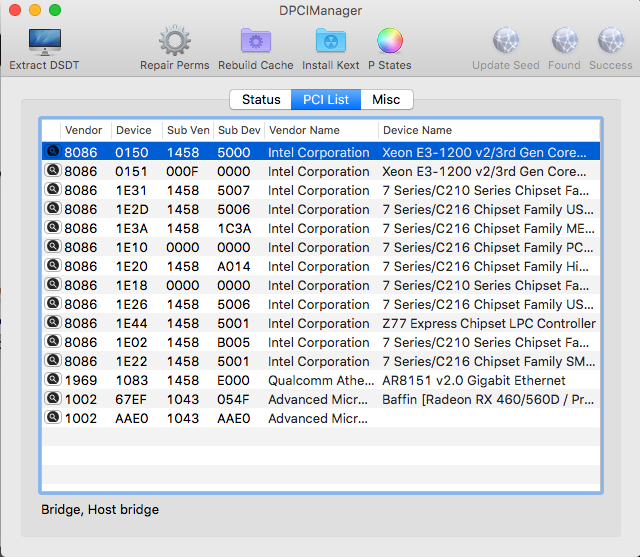Click the 7 Series/C216 Chipset Family Hi... cell
This screenshot has width=640, height=557.
click(x=485, y=266)
